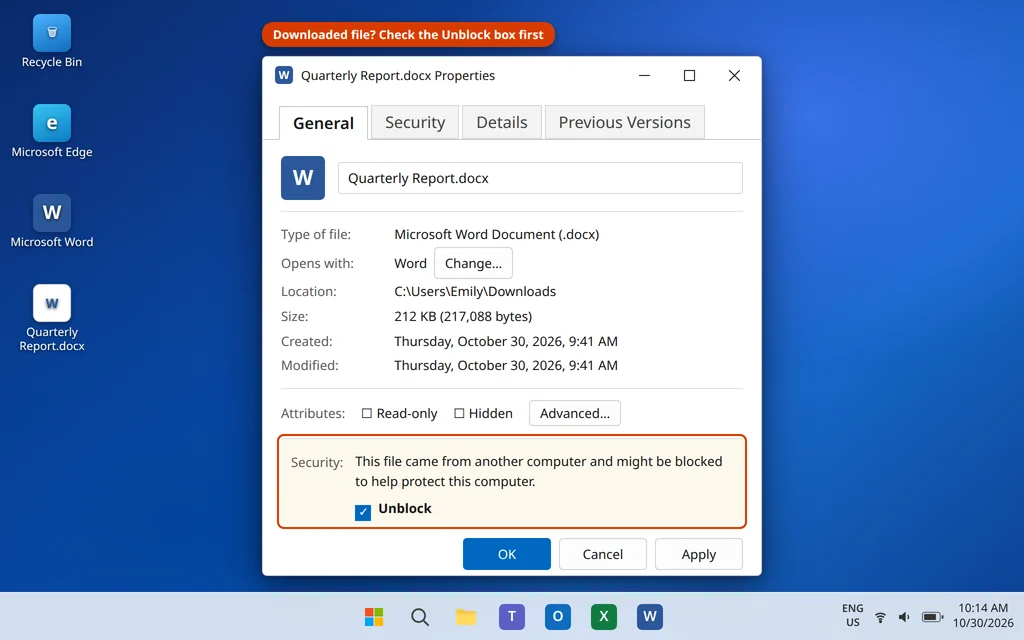
Task: Click the security warning message text
Action: coord(539,471)
